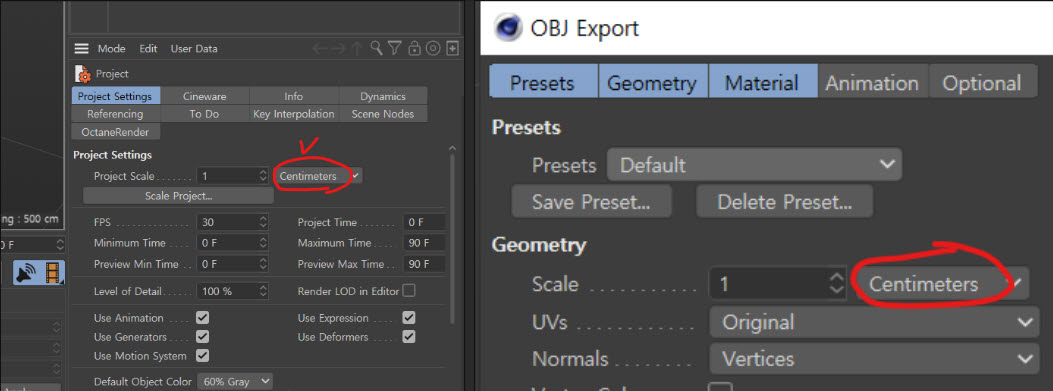Click the Save Preset... button
The height and width of the screenshot is (391, 1053).
click(x=591, y=202)
